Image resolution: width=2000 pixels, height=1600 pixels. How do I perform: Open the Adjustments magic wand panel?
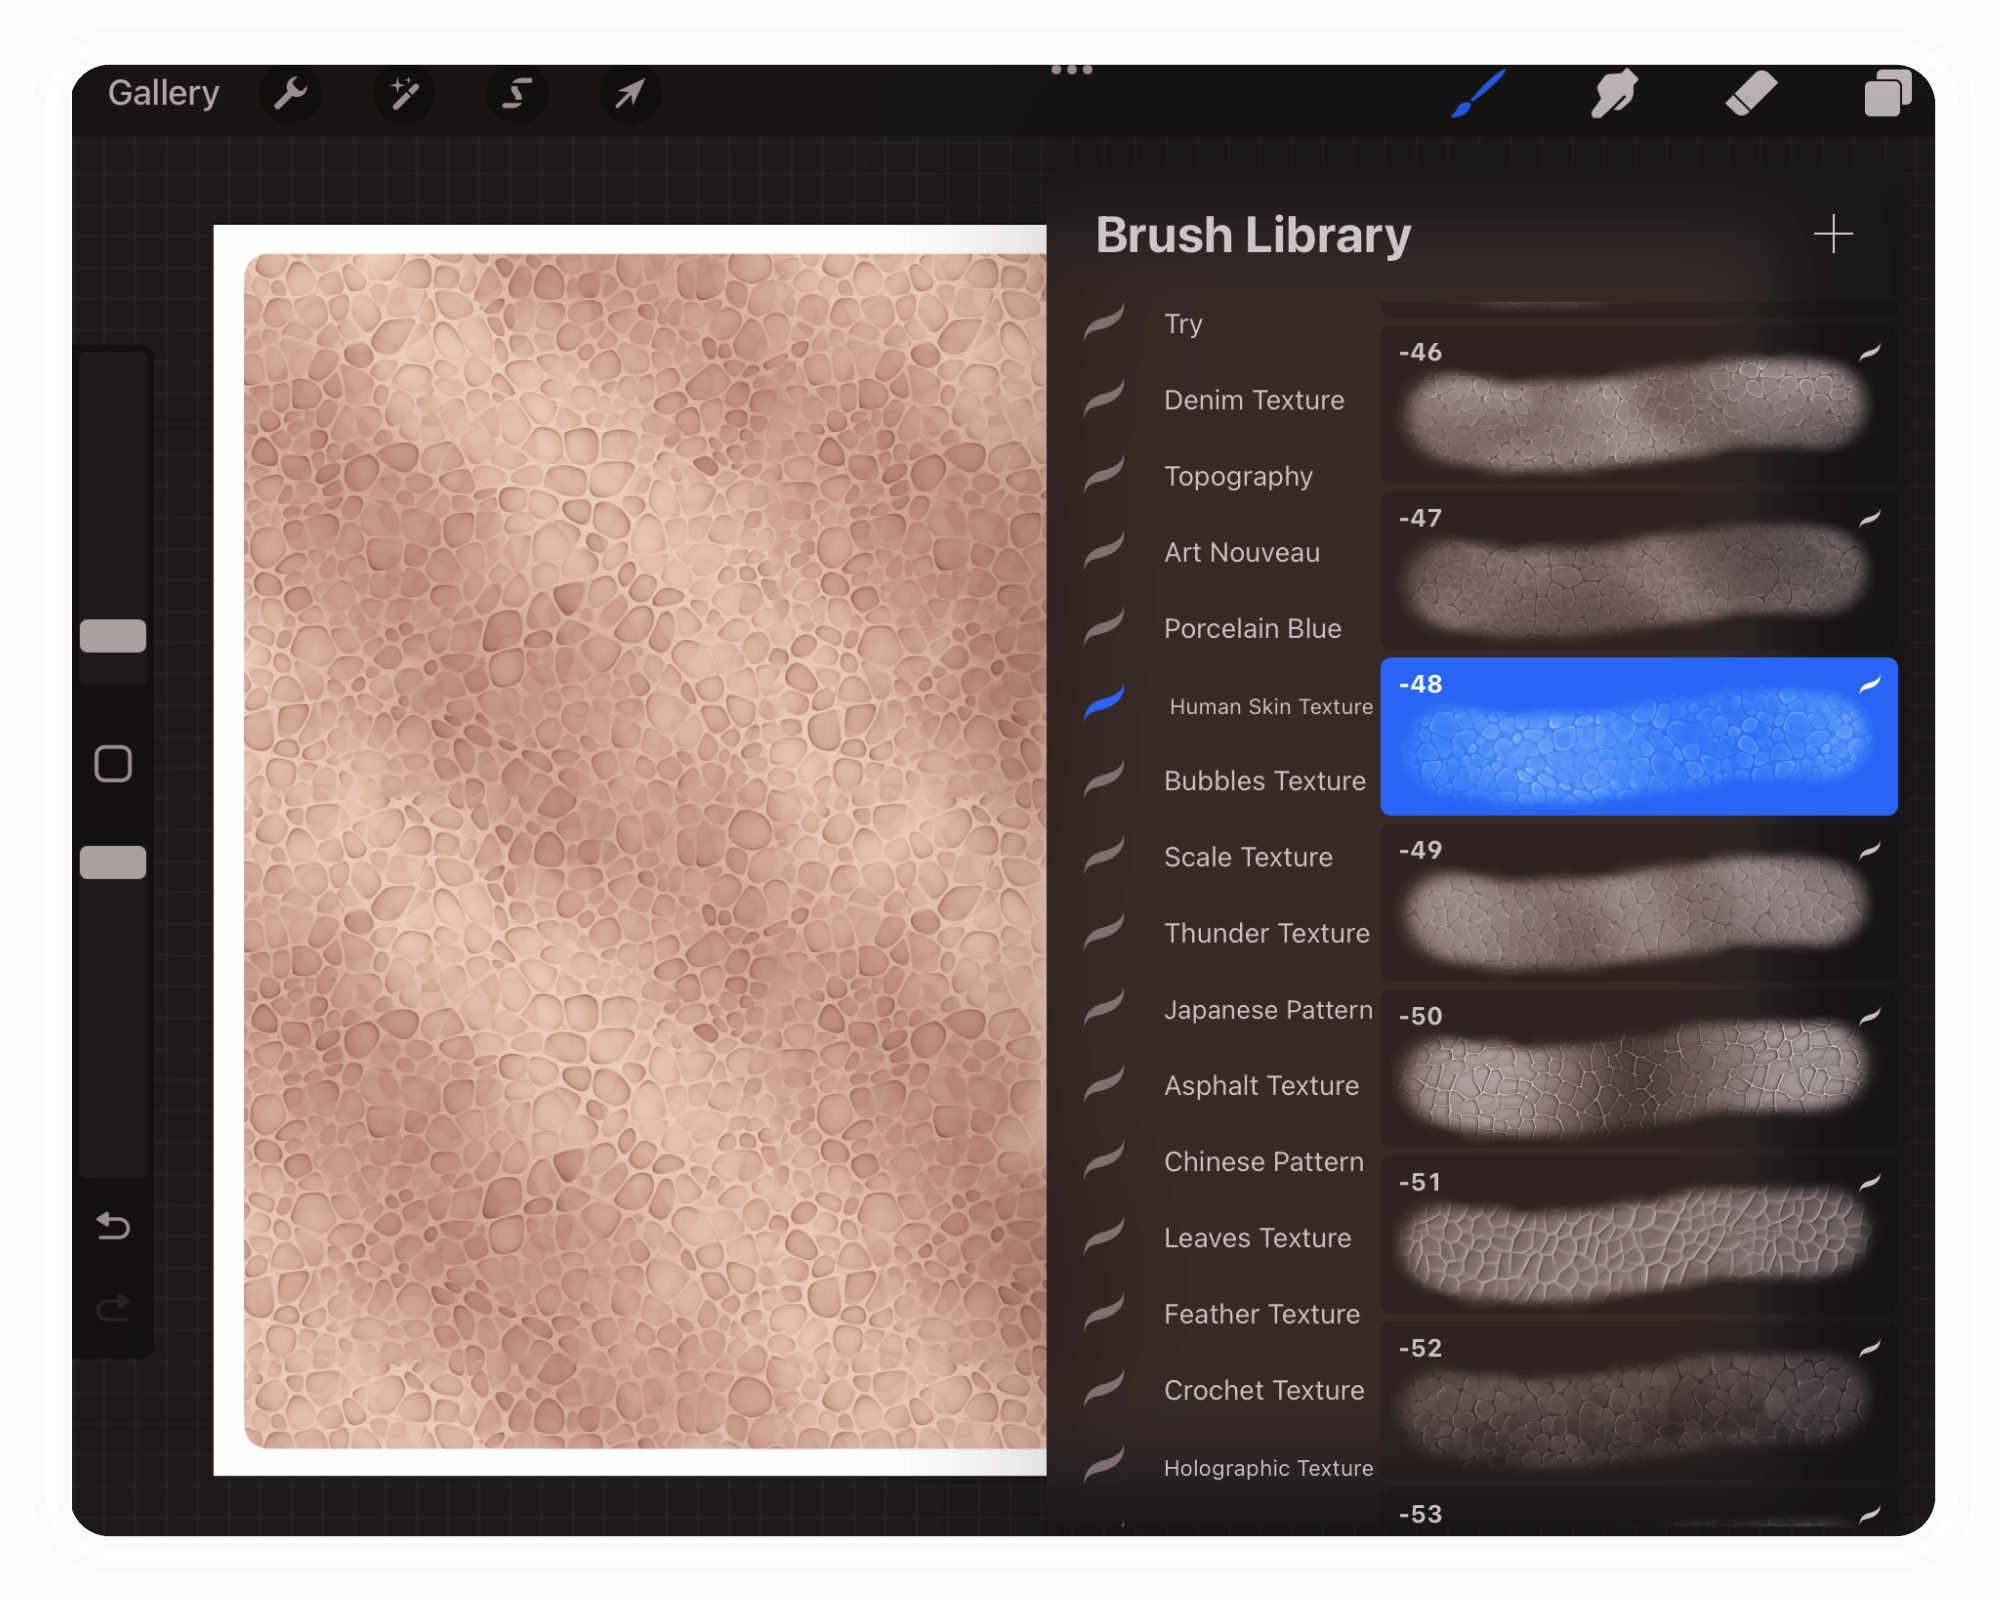(404, 93)
